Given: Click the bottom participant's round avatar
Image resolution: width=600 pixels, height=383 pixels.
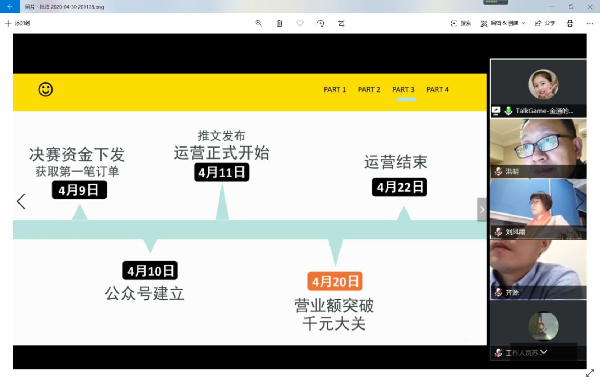Looking at the screenshot, I should tap(543, 326).
